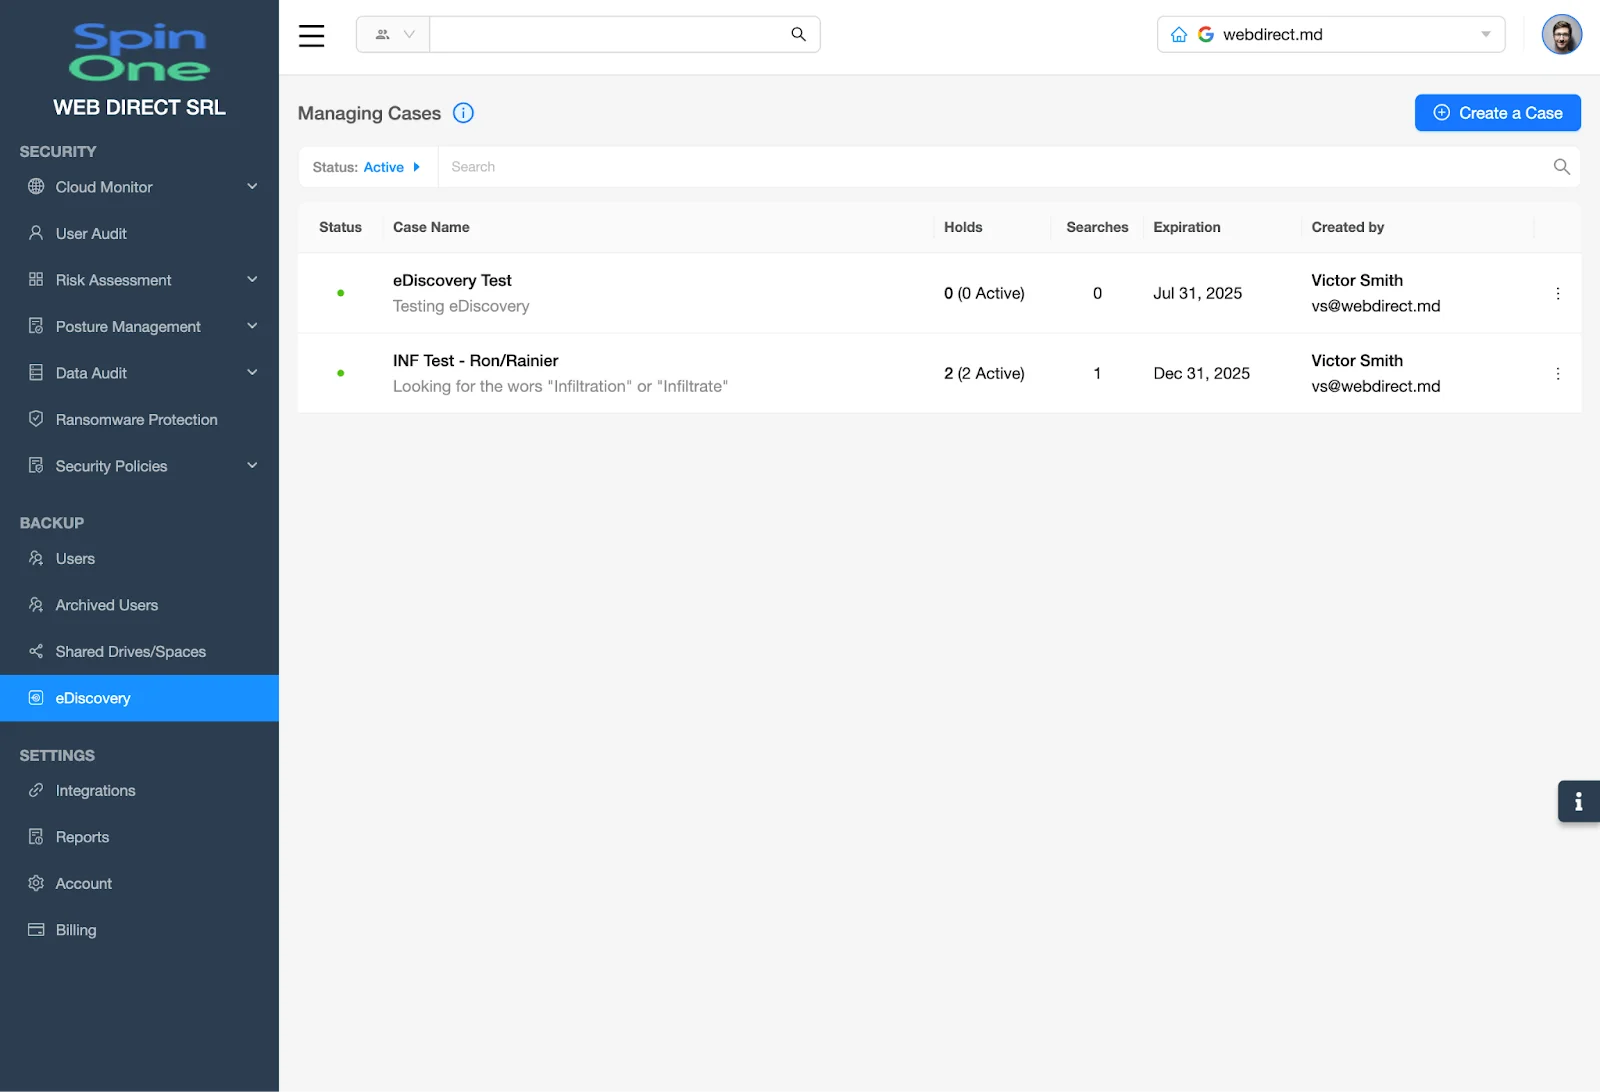Image resolution: width=1600 pixels, height=1092 pixels.
Task: Click the eDiscovery sidebar icon
Action: click(36, 698)
